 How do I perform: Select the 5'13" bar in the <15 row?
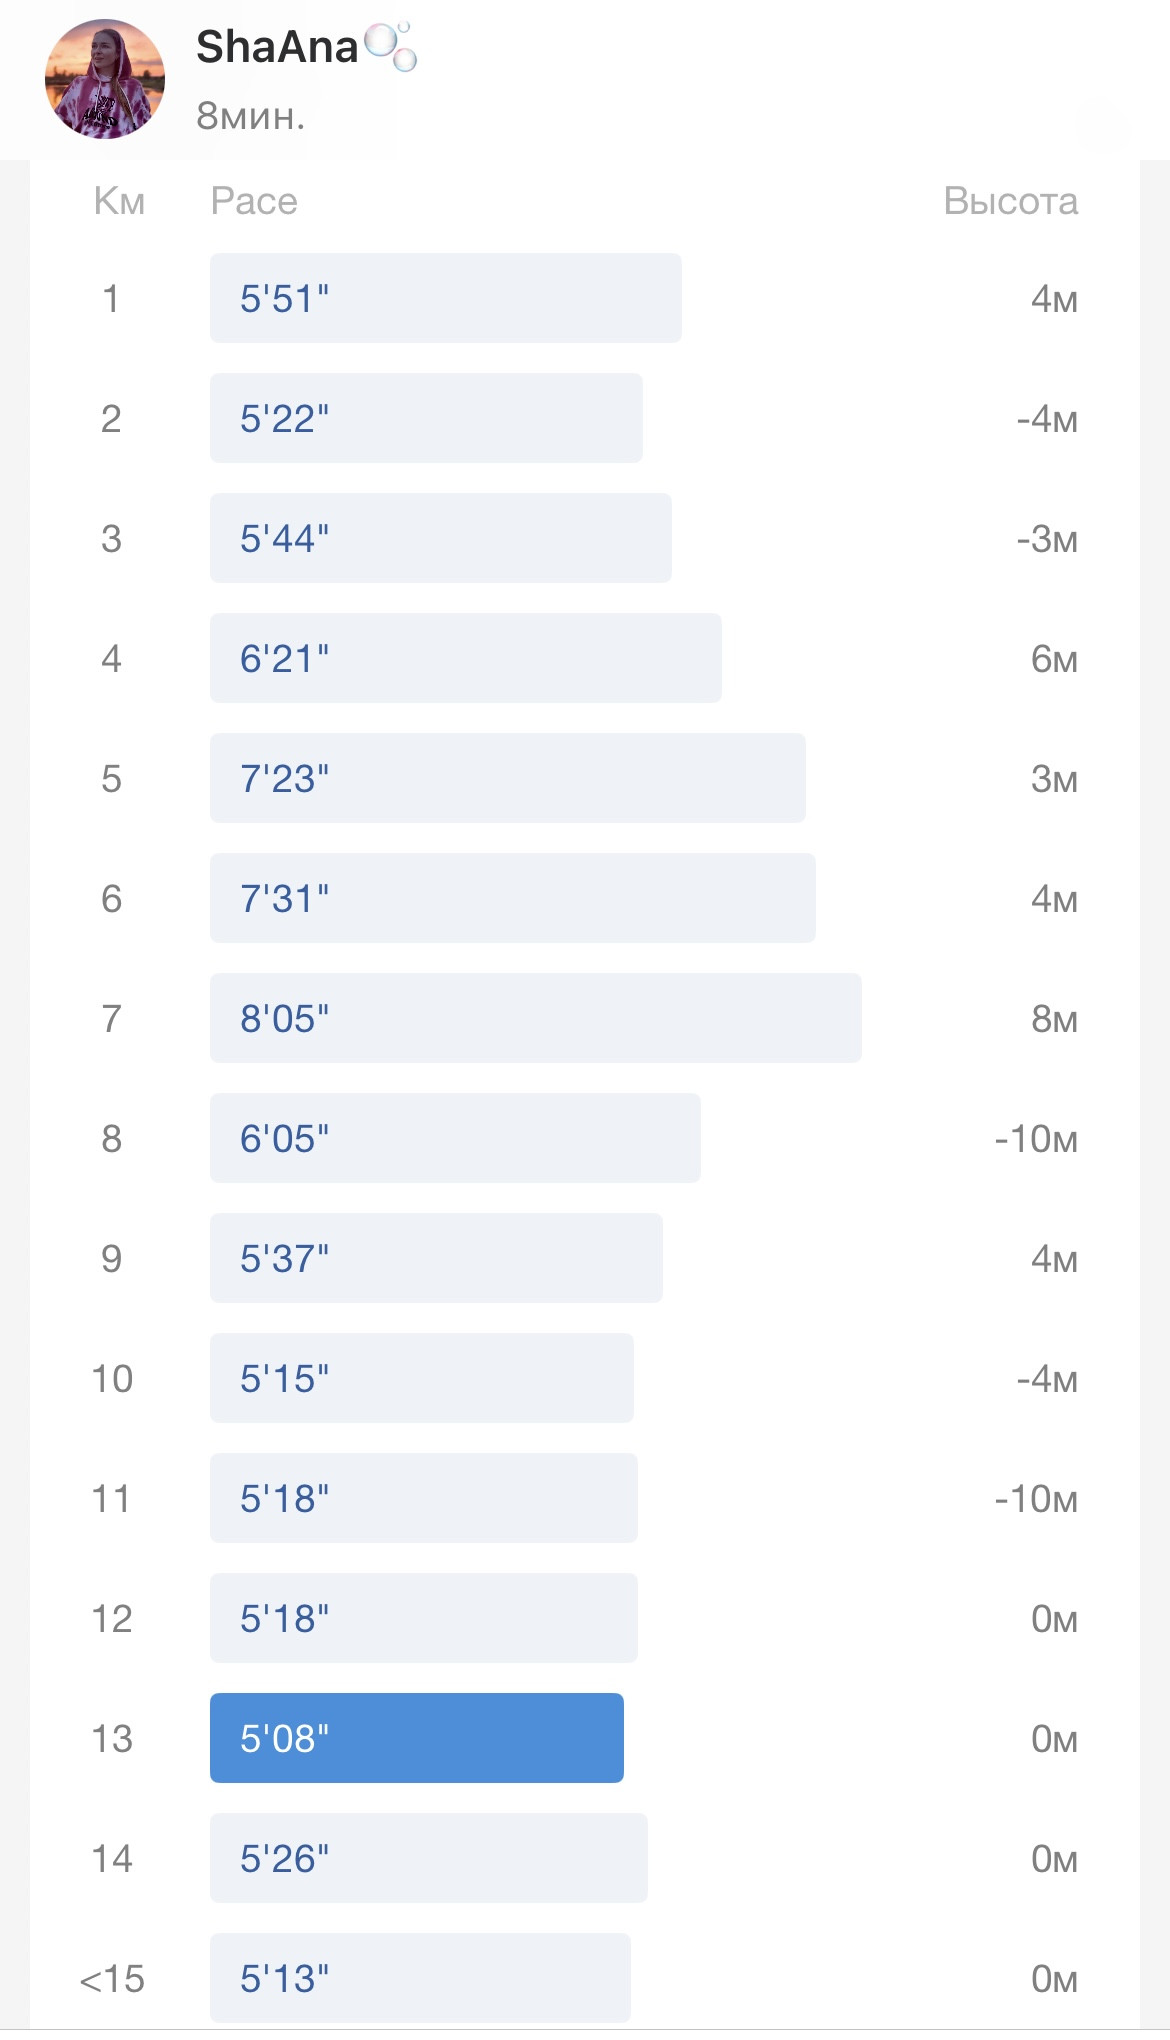[420, 1978]
